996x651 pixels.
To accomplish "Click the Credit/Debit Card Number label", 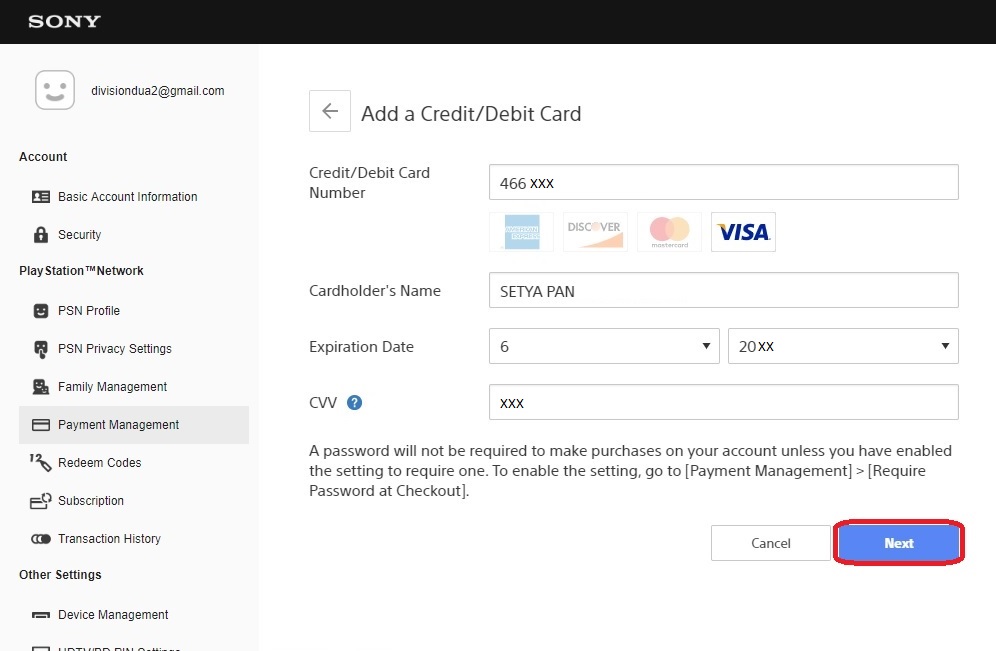I will tap(369, 182).
